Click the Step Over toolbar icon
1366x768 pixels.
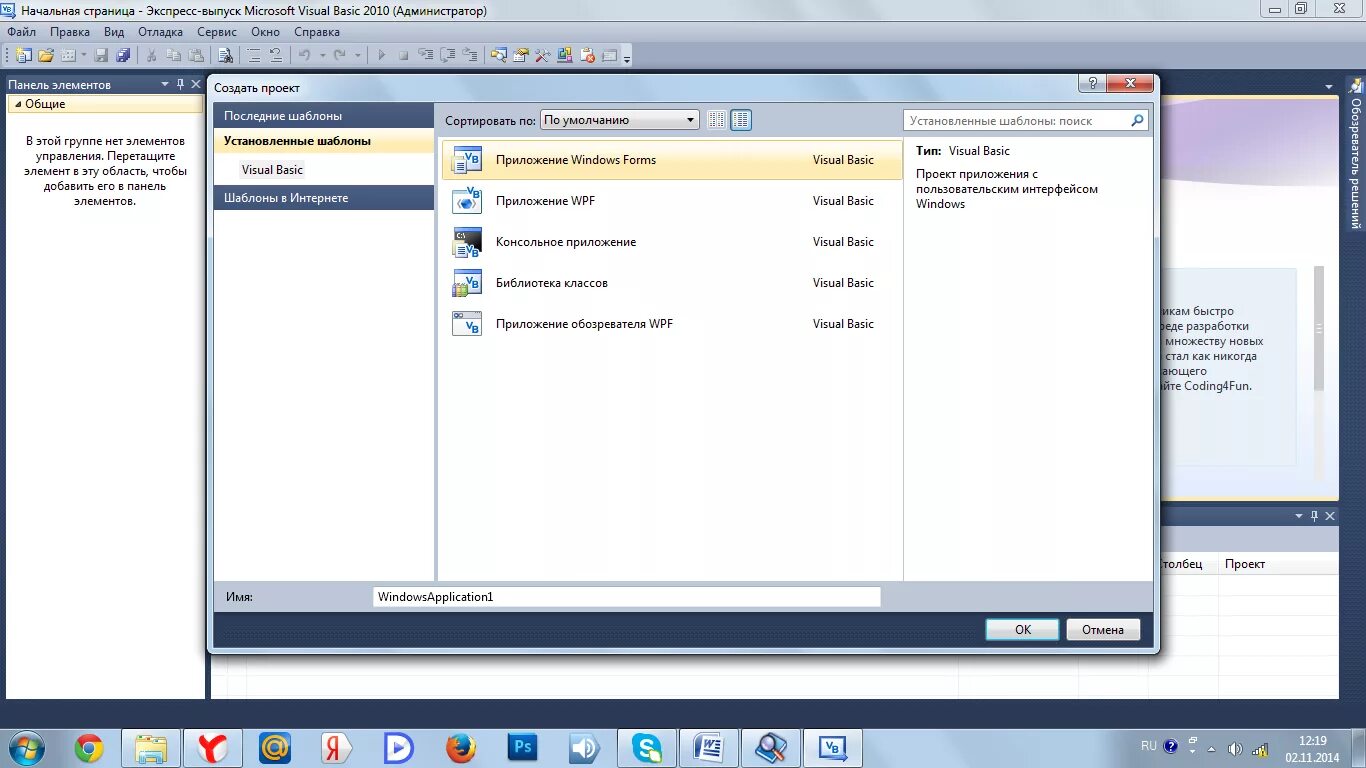pyautogui.click(x=447, y=55)
